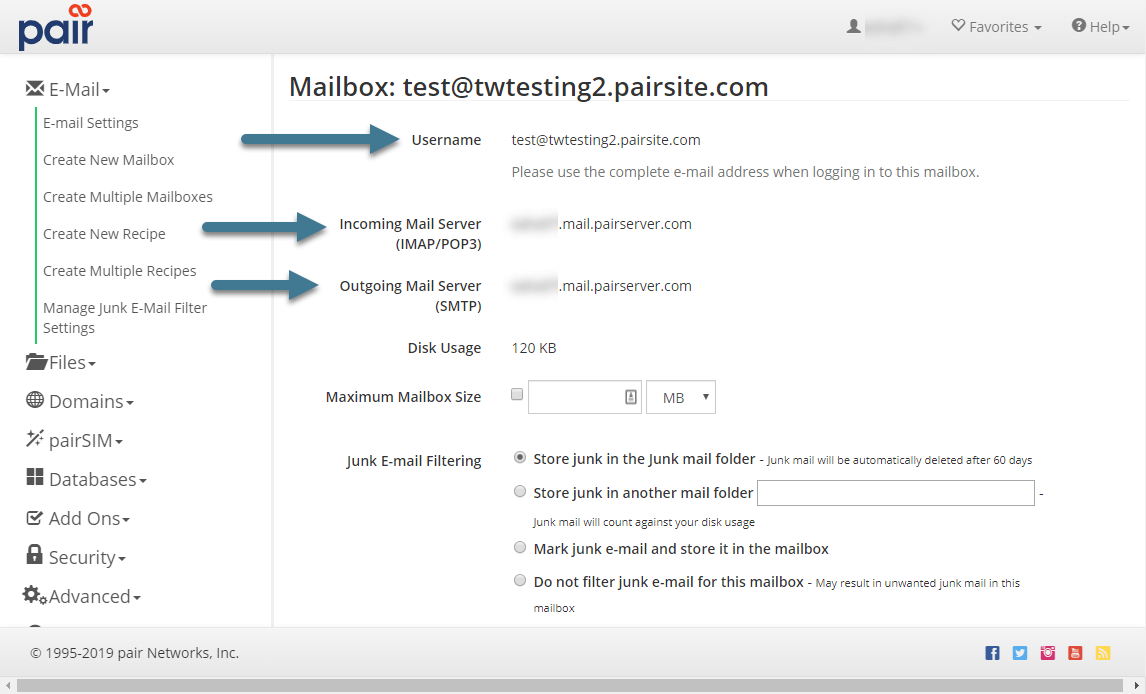The height and width of the screenshot is (694, 1146).
Task: Open Create New Mailbox
Action: [x=108, y=159]
